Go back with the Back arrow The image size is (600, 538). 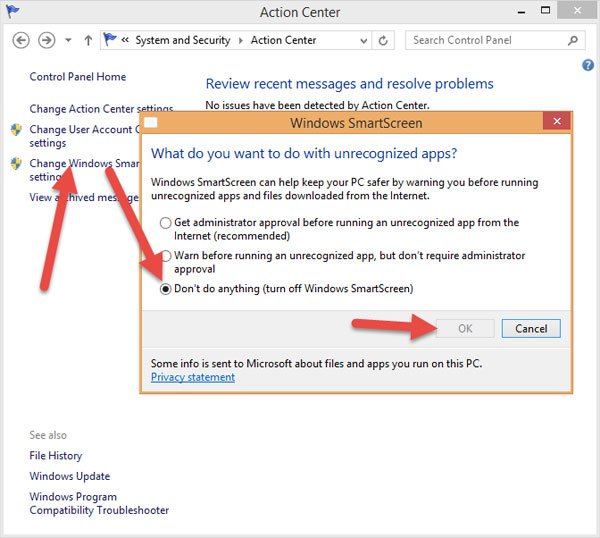(21, 40)
